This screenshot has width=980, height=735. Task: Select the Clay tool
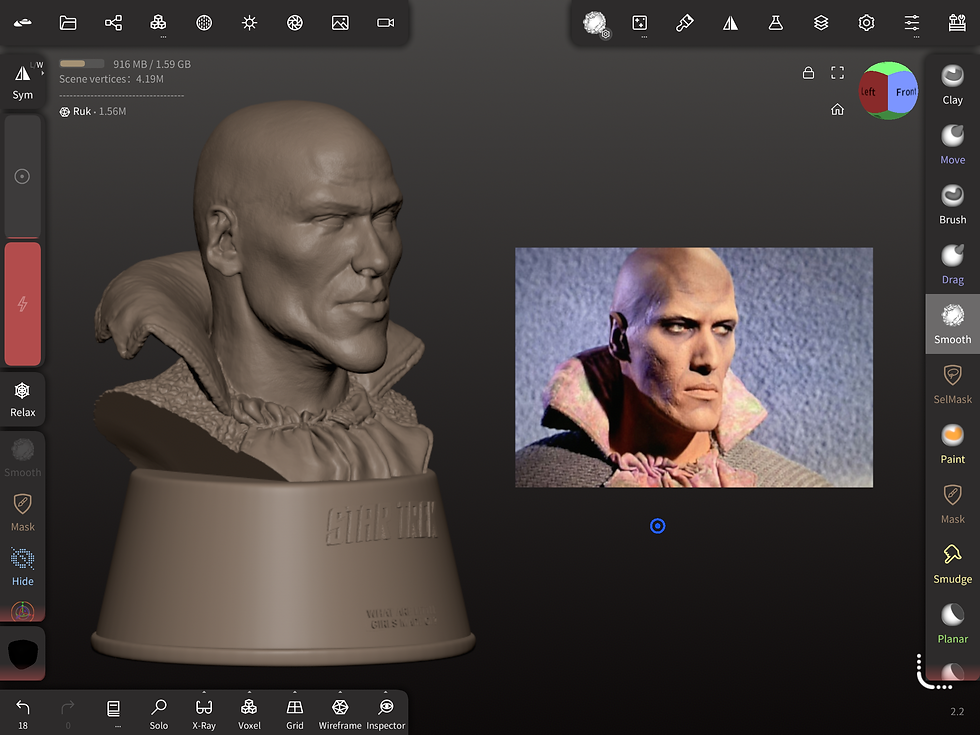pyautogui.click(x=952, y=85)
